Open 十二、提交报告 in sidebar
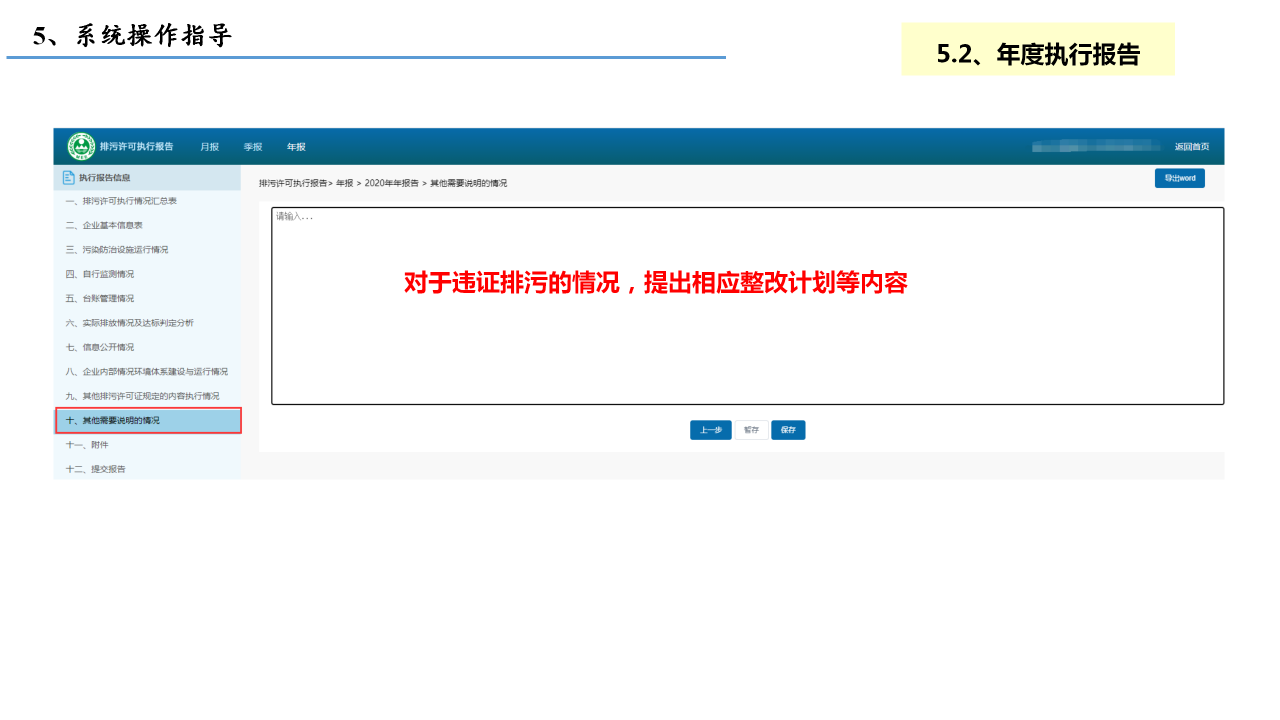This screenshot has width=1280, height=720. point(96,469)
